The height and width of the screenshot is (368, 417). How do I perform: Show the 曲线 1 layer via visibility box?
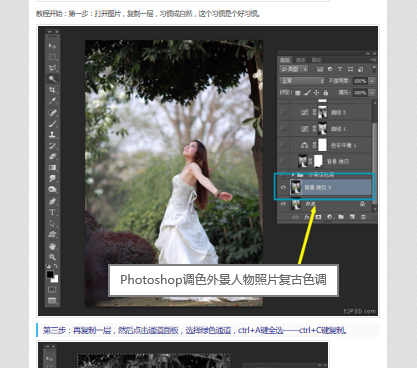(283, 128)
